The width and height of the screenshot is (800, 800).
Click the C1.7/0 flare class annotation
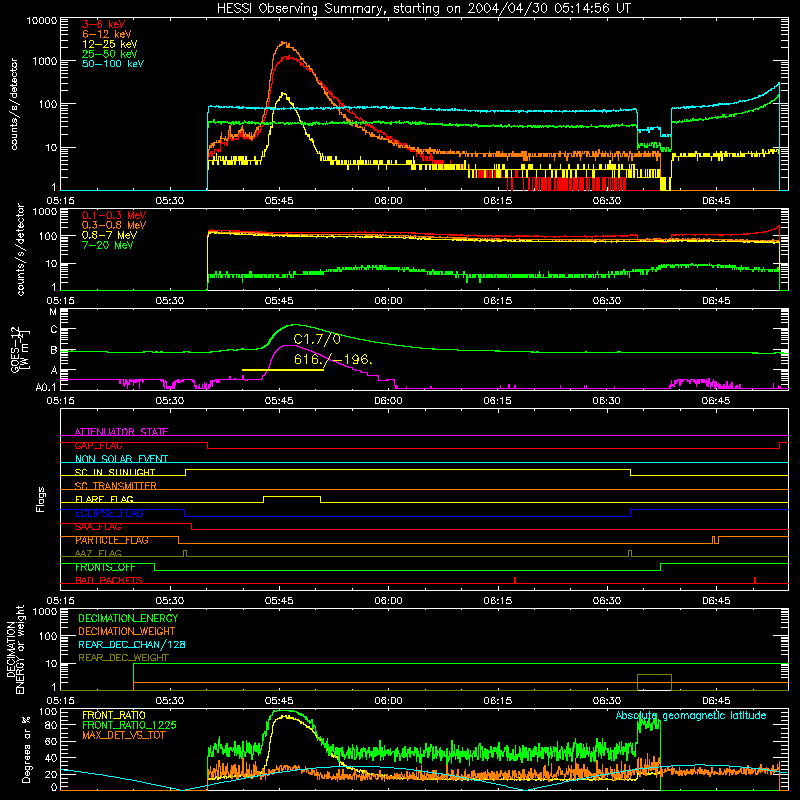click(x=317, y=339)
